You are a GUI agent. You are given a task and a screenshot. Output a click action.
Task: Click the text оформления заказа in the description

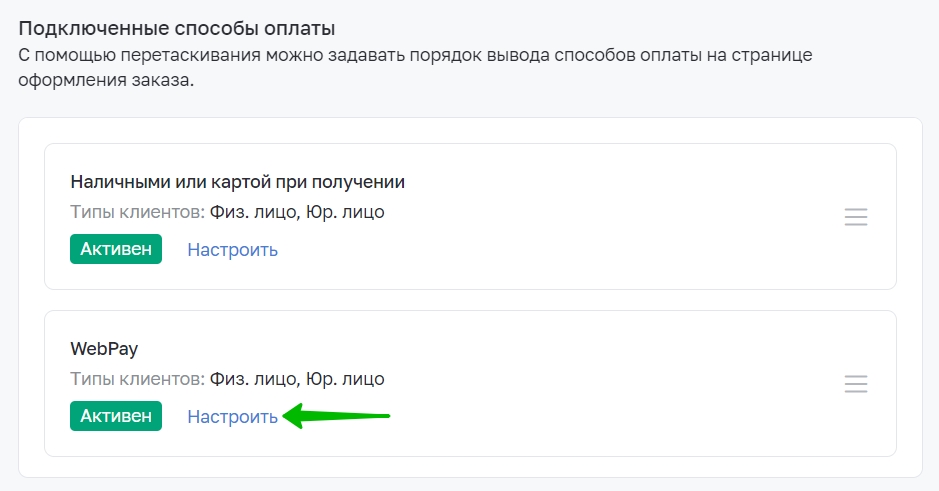pyautogui.click(x=106, y=80)
